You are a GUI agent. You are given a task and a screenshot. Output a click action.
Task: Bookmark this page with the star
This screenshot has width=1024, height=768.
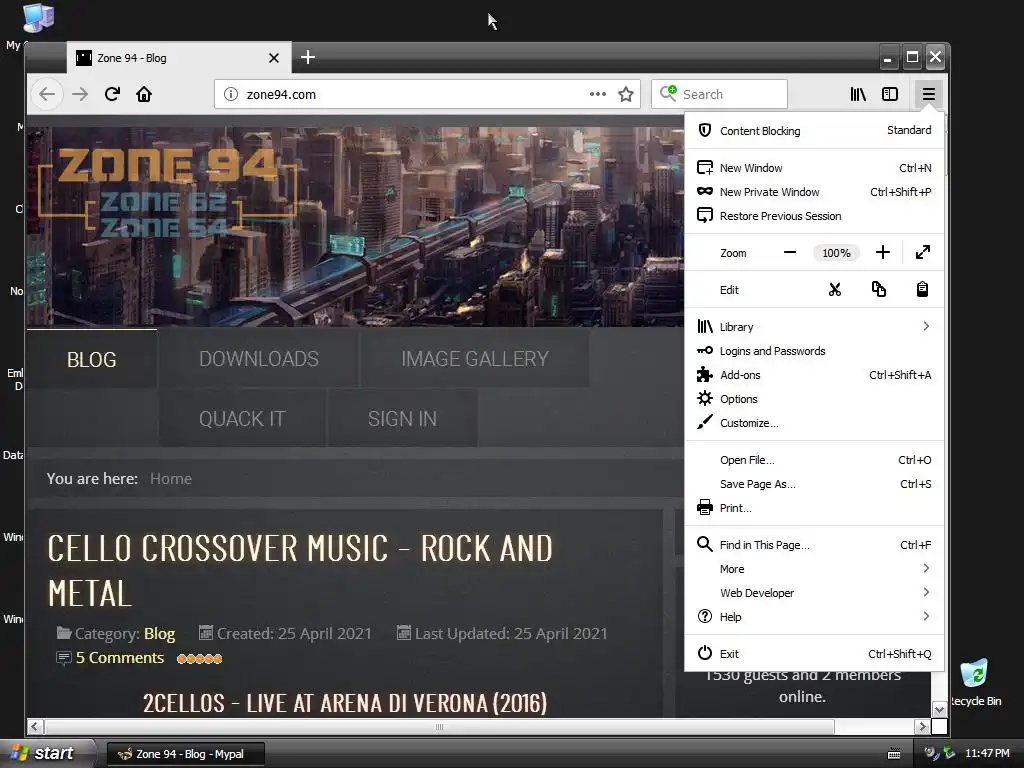626,94
